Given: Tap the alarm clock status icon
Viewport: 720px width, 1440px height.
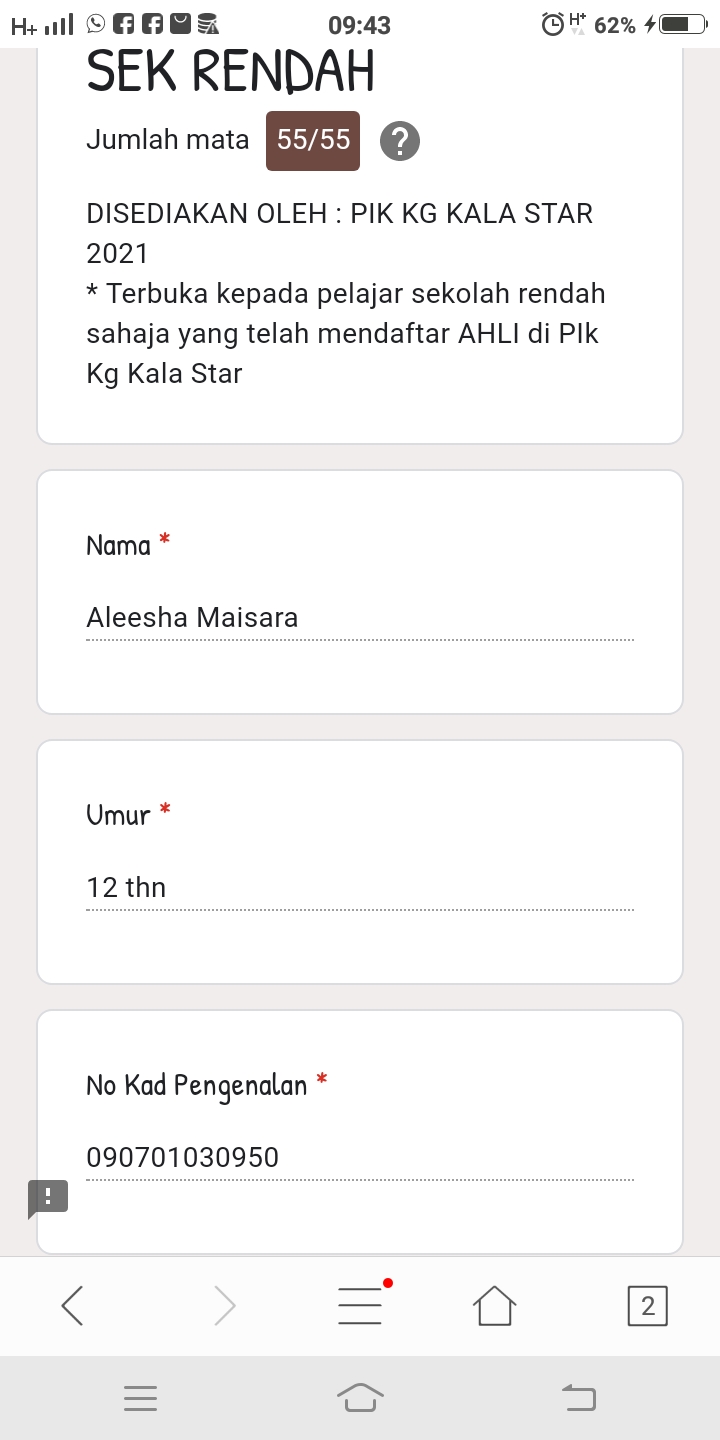Looking at the screenshot, I should (552, 24).
